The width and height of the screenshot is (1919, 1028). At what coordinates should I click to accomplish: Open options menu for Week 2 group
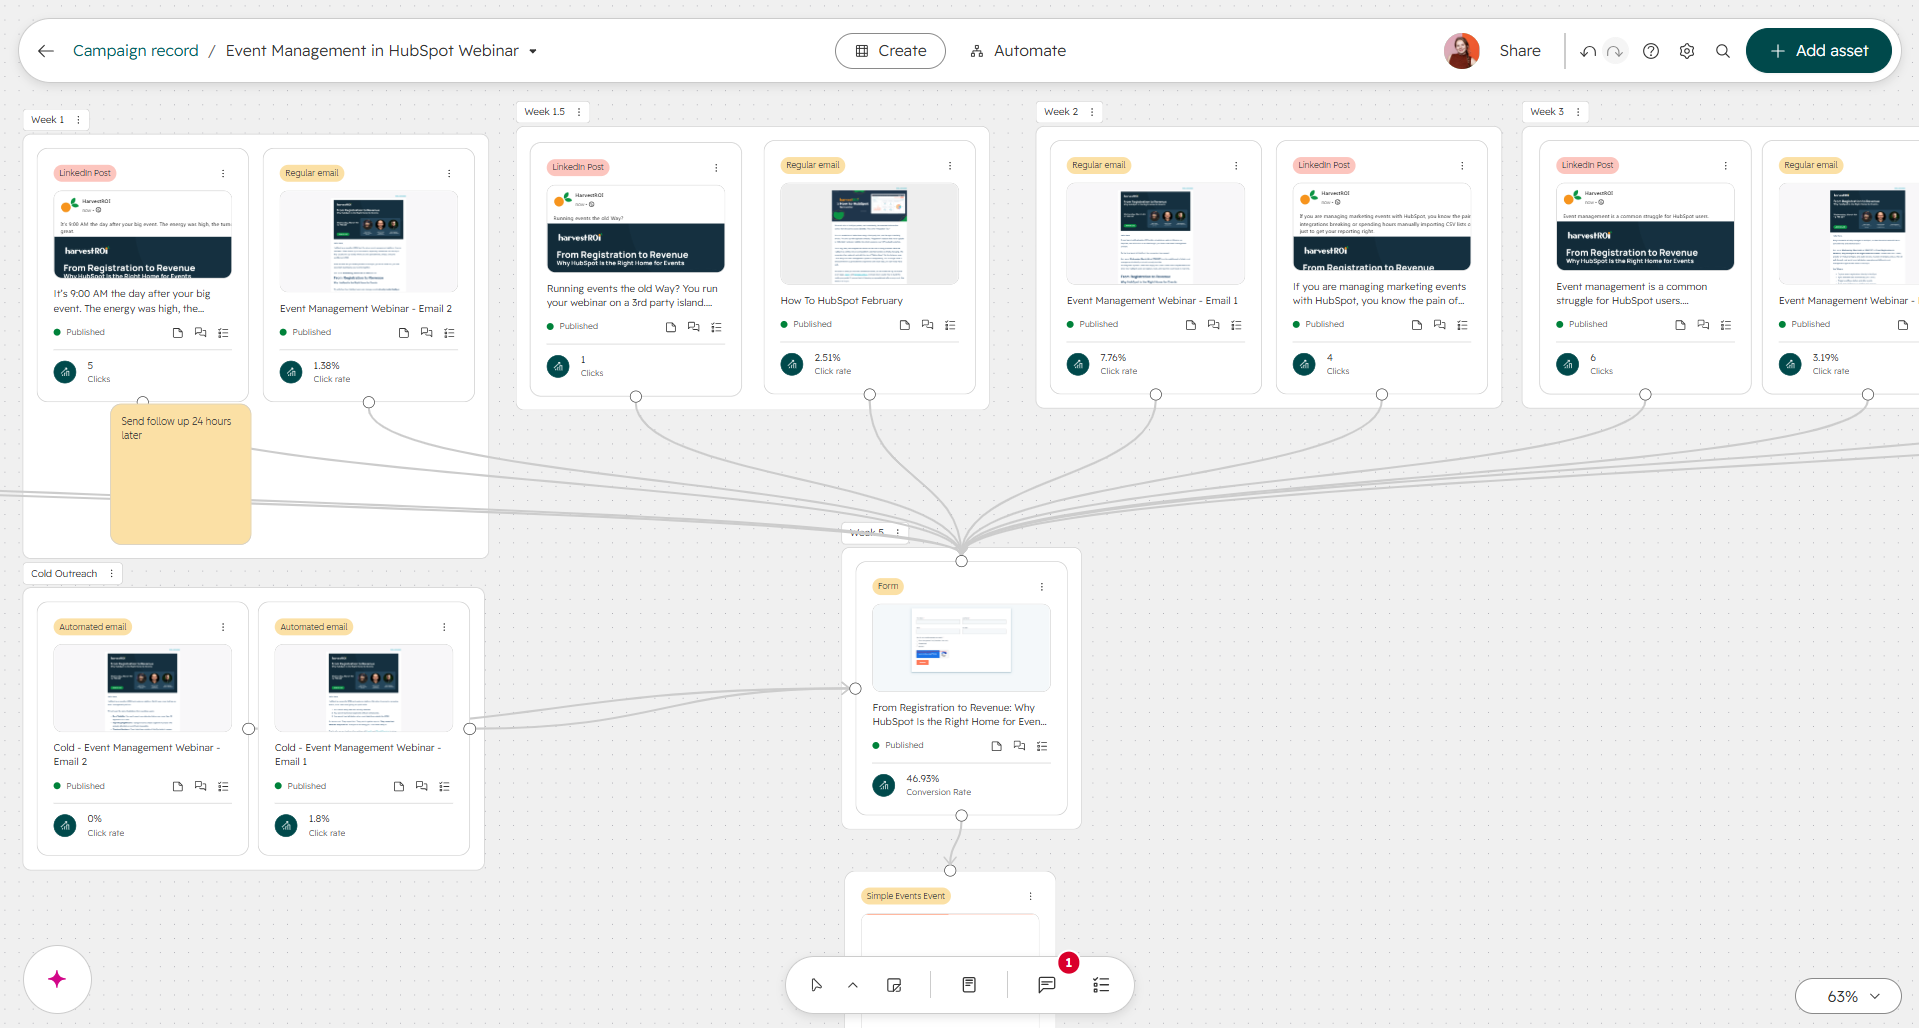pyautogui.click(x=1092, y=112)
